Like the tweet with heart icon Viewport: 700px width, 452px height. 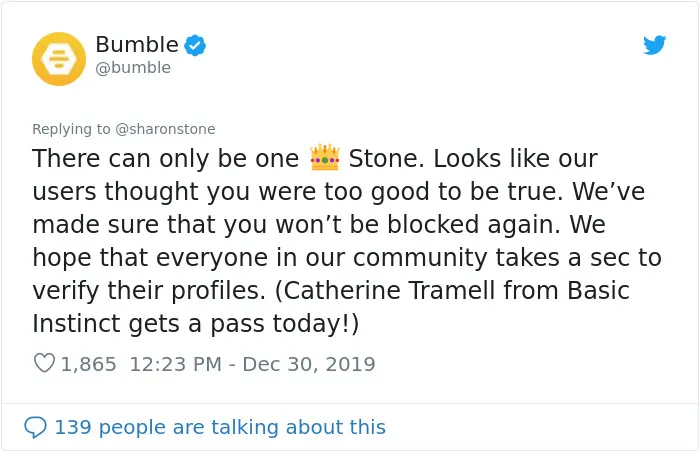[44, 363]
